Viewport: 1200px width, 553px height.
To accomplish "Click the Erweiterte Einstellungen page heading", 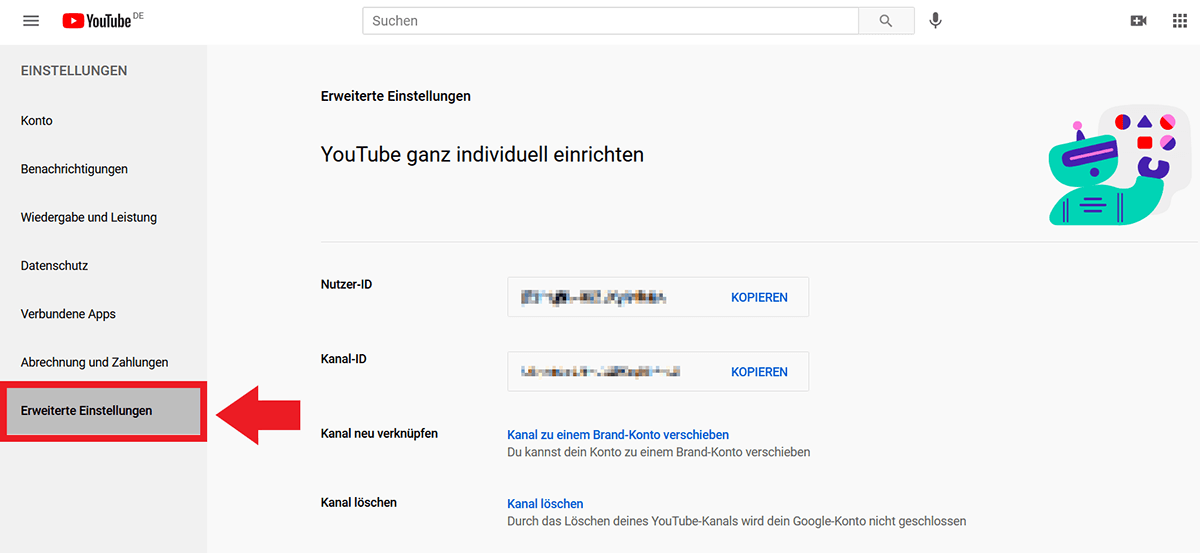I will pyautogui.click(x=396, y=97).
